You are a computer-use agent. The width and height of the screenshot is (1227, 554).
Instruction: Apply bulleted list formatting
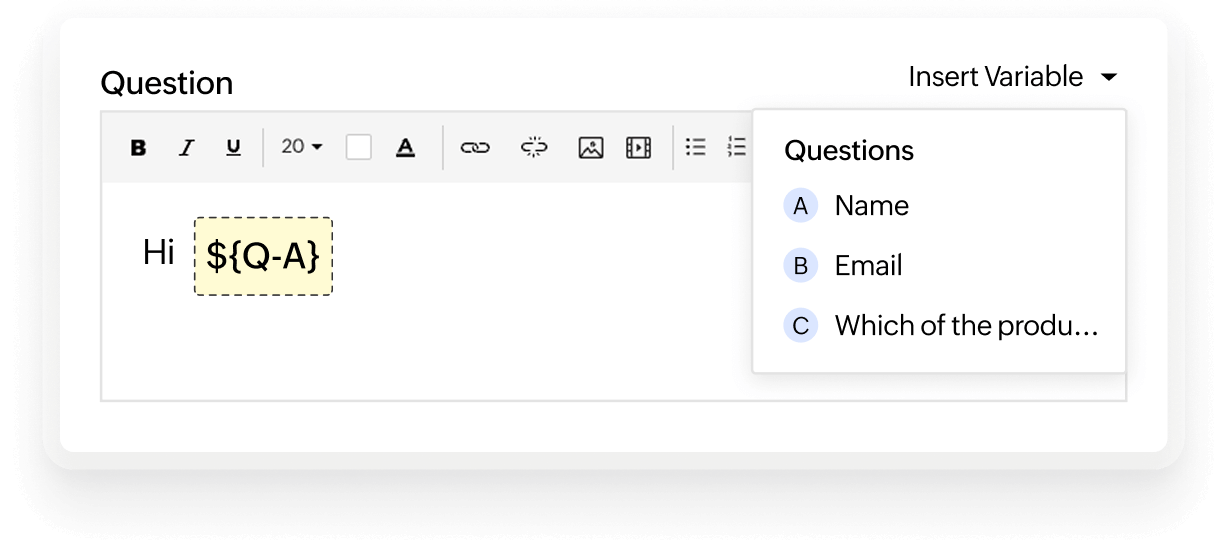point(696,148)
